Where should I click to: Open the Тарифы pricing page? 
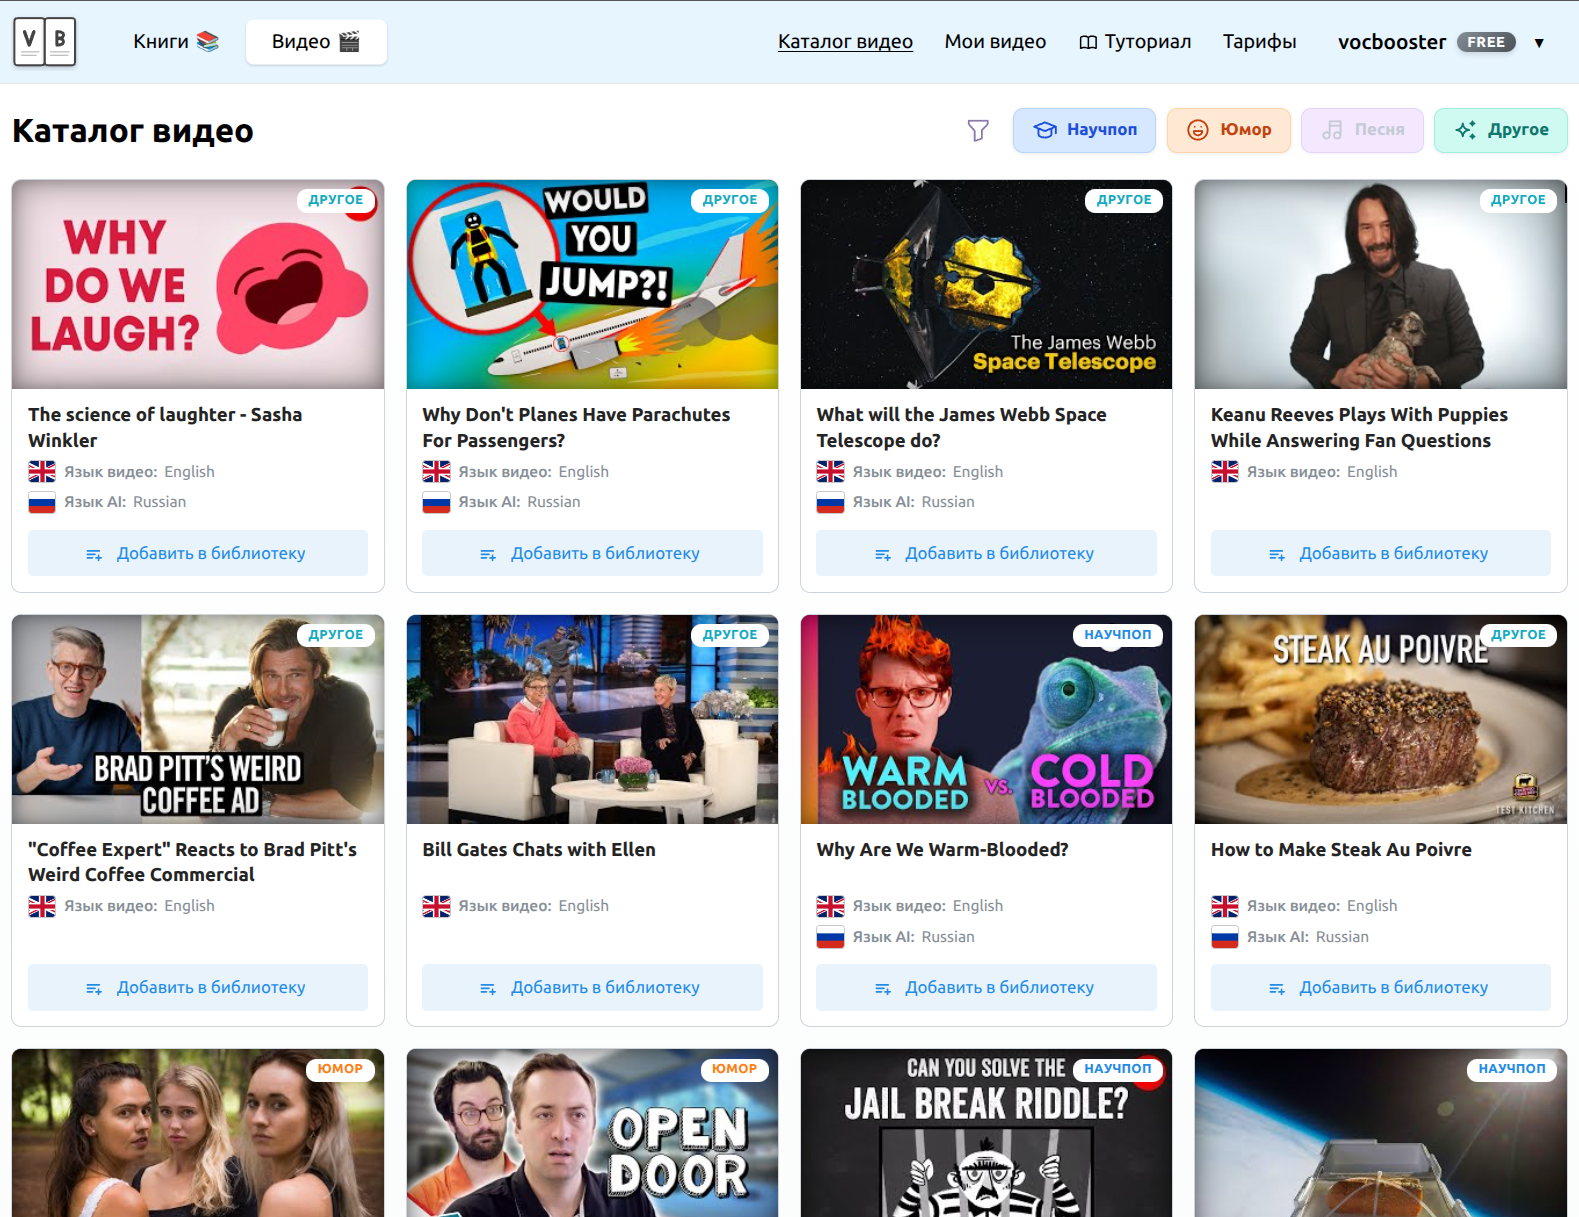(1259, 42)
